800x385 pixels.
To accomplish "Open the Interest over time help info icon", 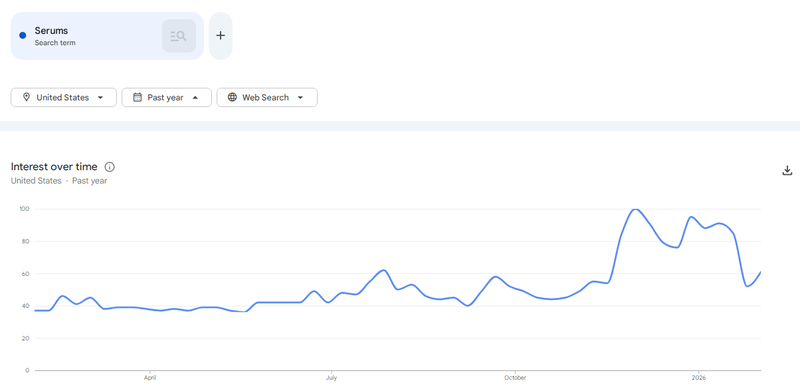I will point(110,167).
